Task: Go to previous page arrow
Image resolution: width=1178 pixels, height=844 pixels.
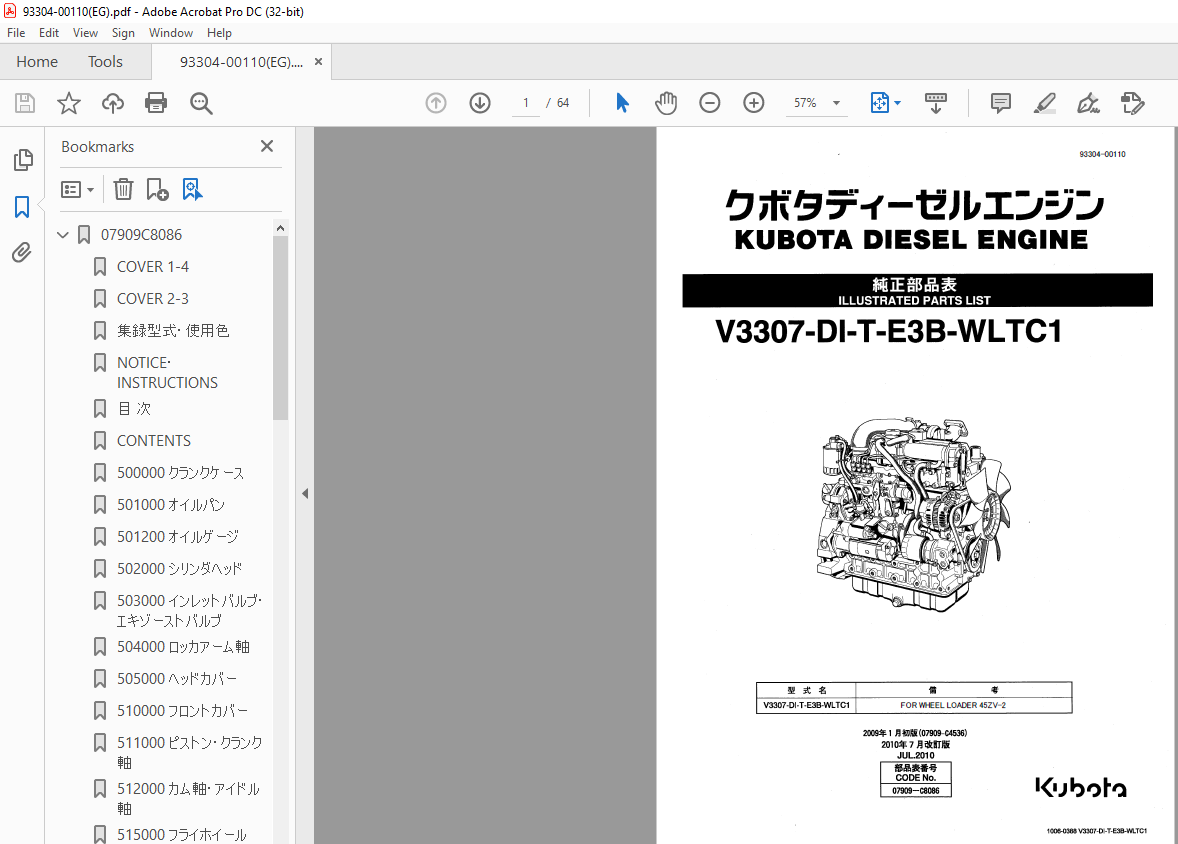Action: [x=436, y=103]
